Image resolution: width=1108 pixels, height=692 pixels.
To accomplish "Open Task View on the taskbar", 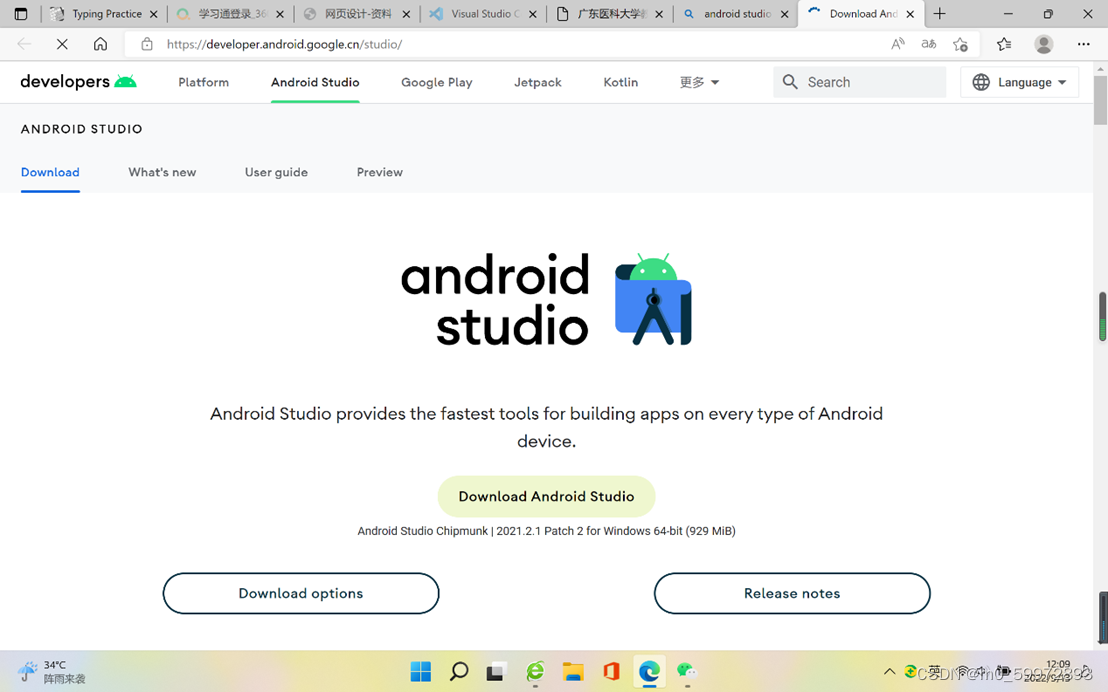I will 496,671.
